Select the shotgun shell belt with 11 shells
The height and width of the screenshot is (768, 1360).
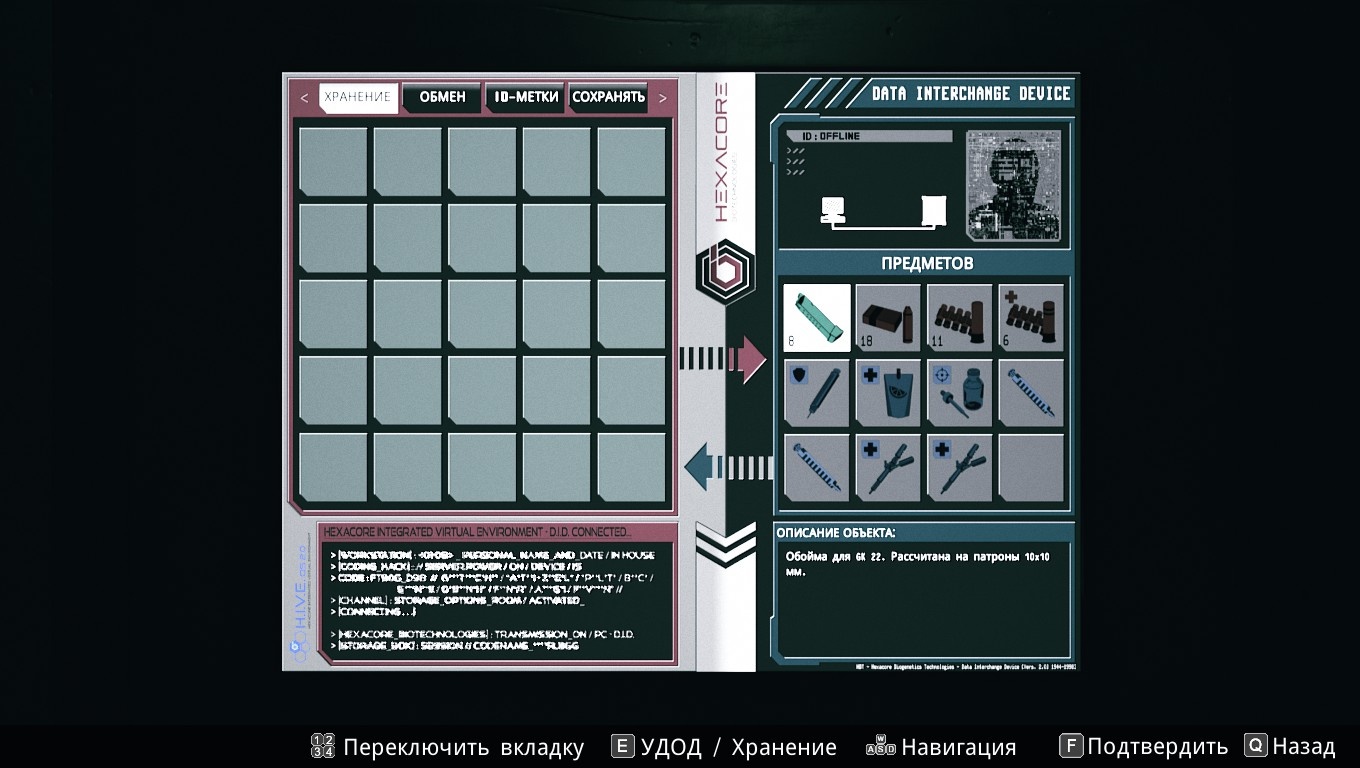(x=960, y=318)
